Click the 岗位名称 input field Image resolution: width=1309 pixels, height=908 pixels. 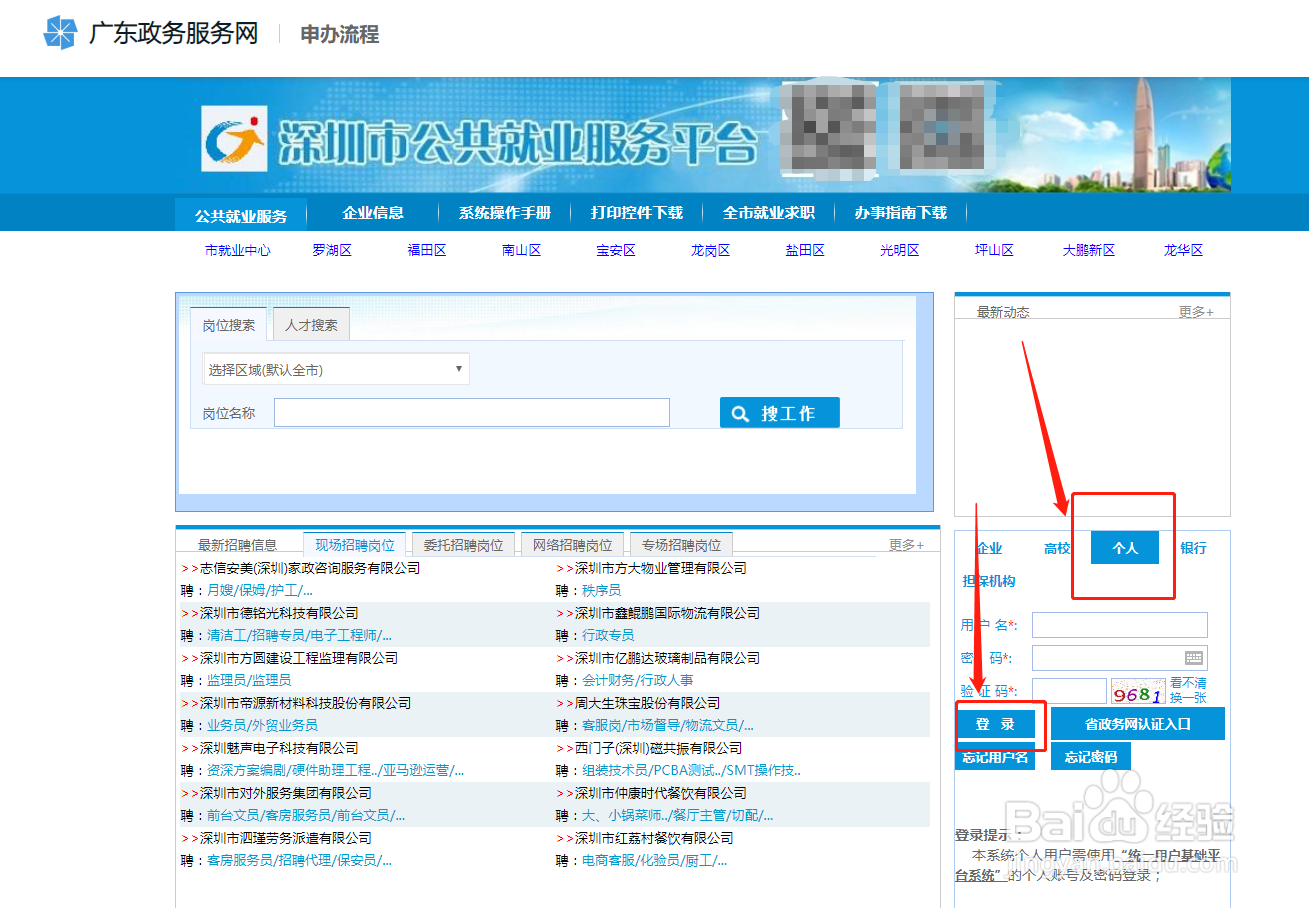pos(472,413)
